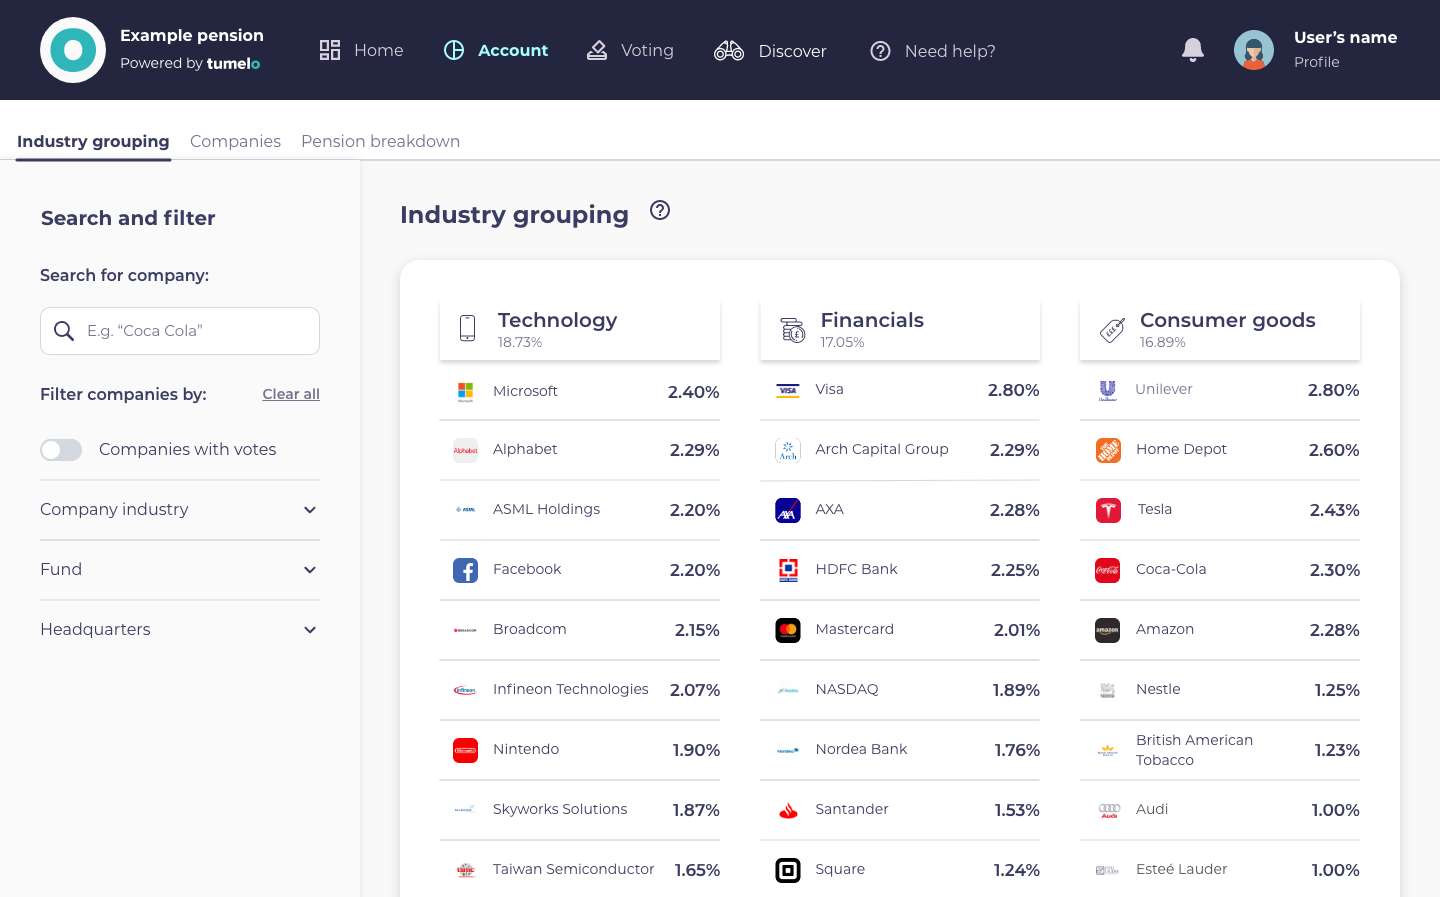The width and height of the screenshot is (1440, 897).
Task: Toggle Companies with votes switch
Action: pyautogui.click(x=61, y=450)
